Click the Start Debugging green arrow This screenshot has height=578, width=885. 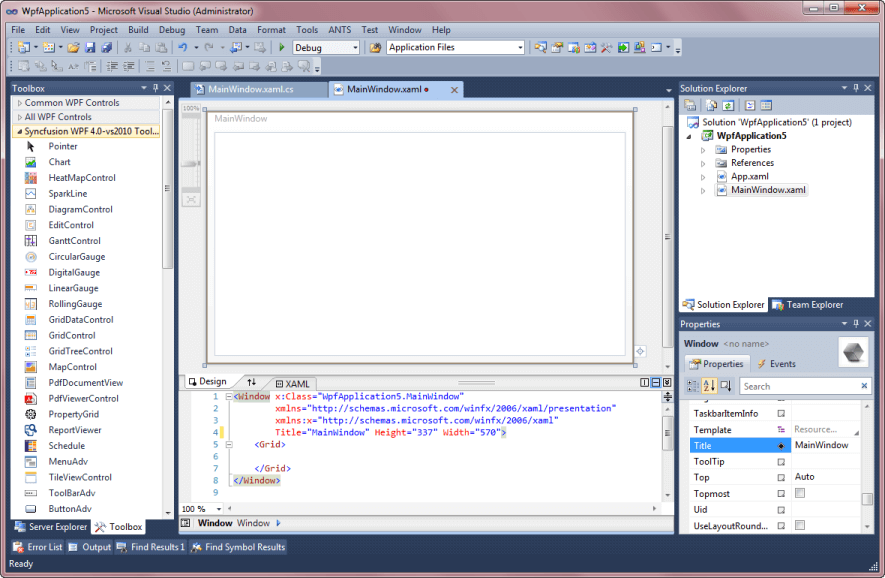click(282, 47)
